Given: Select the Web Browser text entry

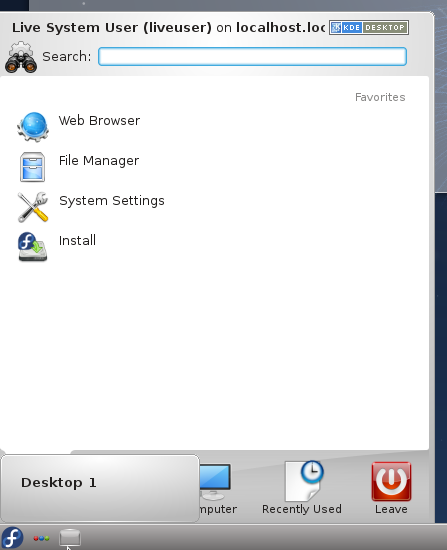Looking at the screenshot, I should click(99, 121).
